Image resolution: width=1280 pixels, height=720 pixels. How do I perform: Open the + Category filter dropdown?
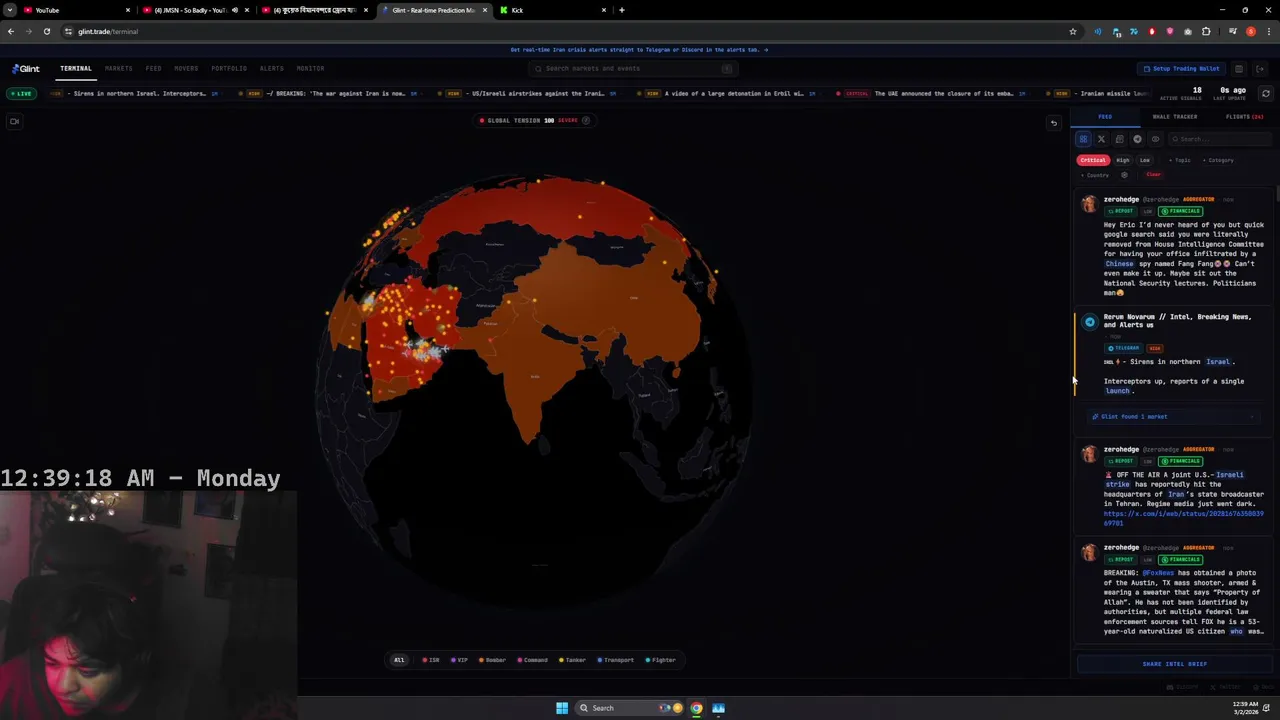tap(1218, 160)
